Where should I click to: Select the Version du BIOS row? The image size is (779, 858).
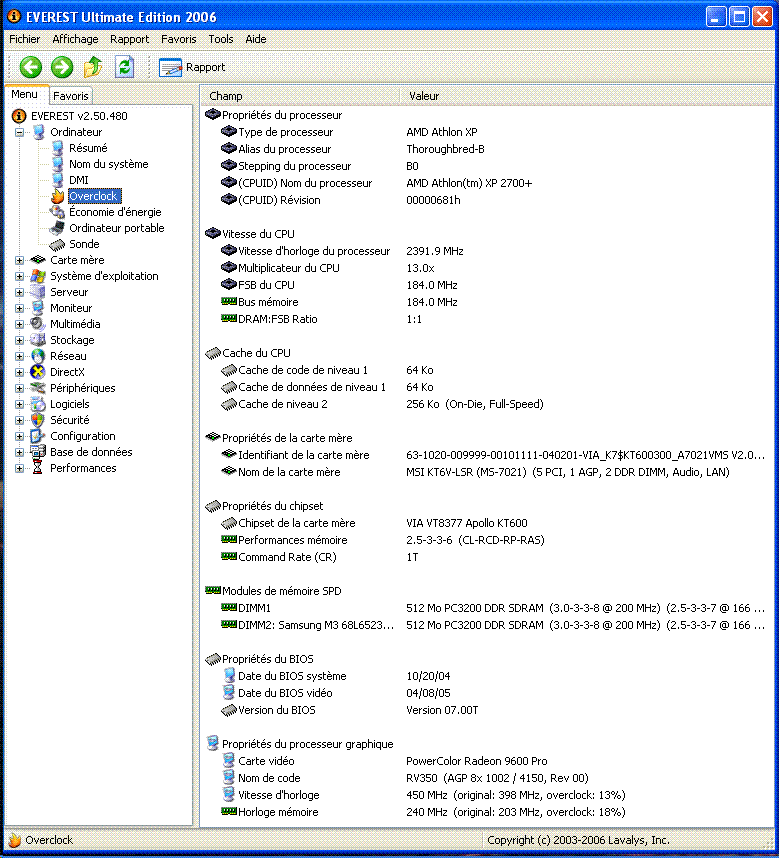(486, 710)
